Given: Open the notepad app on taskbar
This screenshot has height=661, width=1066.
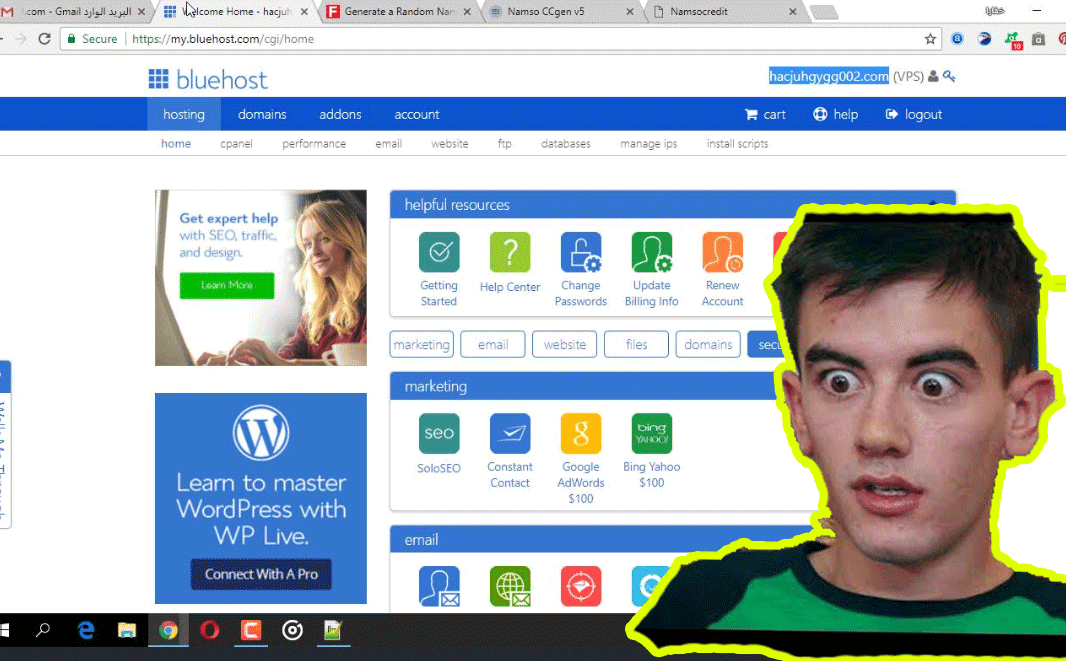Looking at the screenshot, I should pos(333,630).
